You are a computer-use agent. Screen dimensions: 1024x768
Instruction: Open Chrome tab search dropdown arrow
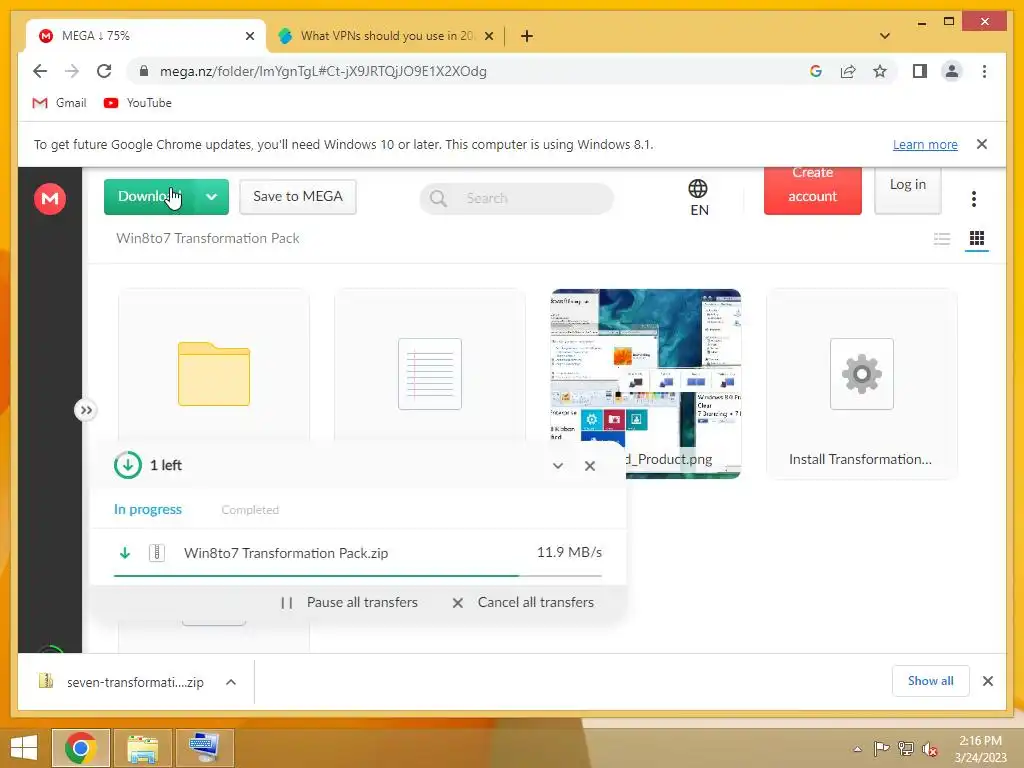coord(885,37)
